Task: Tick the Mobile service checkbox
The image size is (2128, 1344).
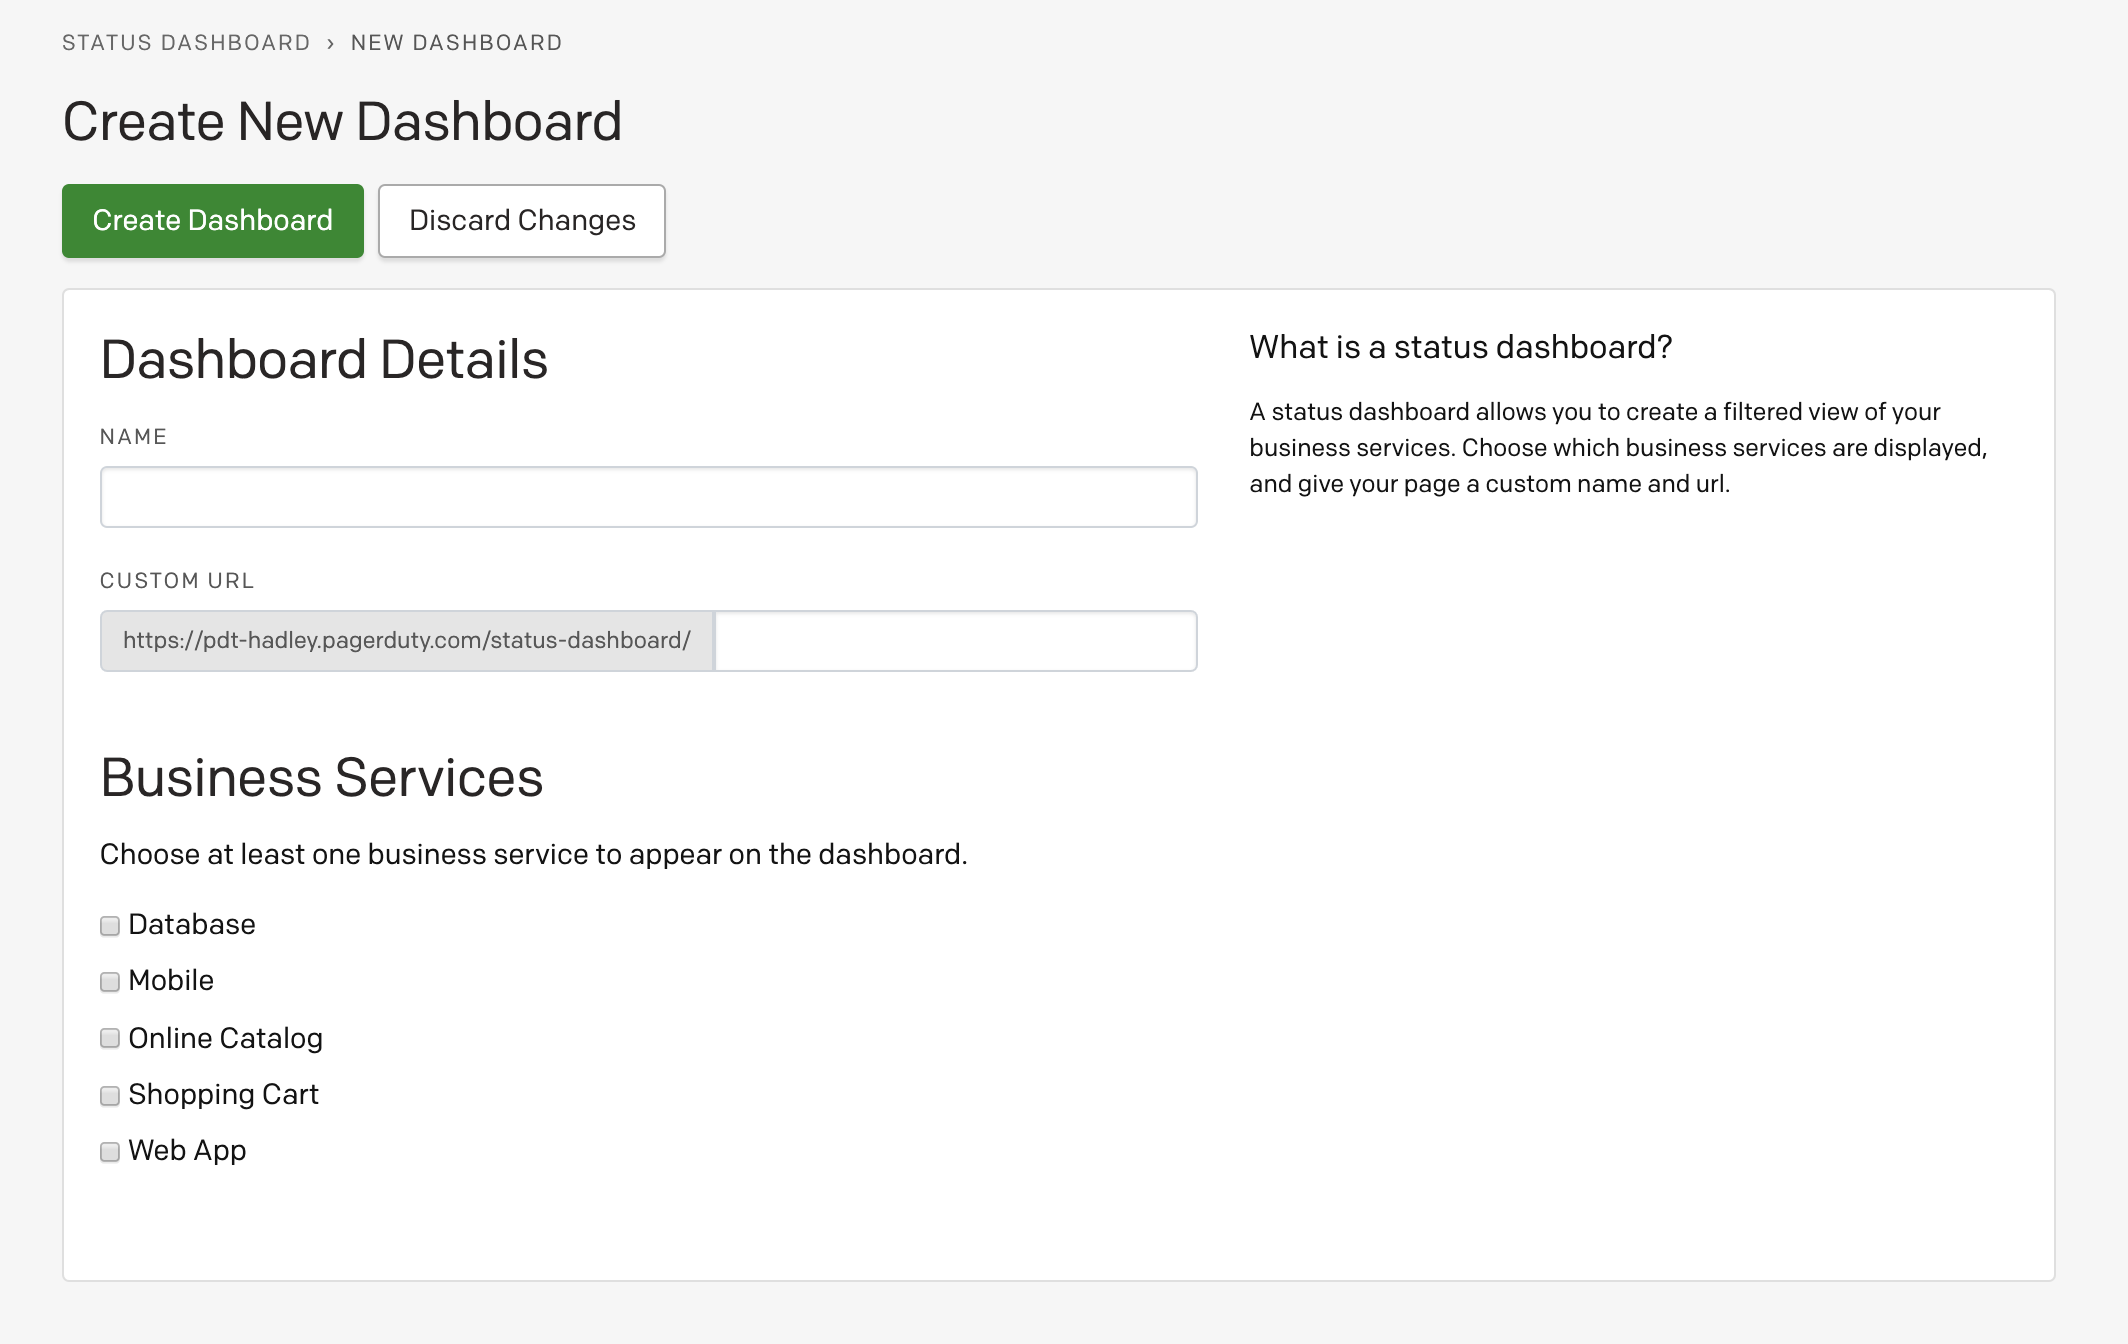Action: coord(110,982)
